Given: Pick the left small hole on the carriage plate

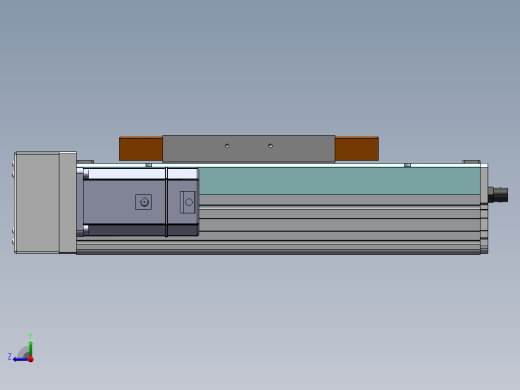Looking at the screenshot, I should point(227,146).
